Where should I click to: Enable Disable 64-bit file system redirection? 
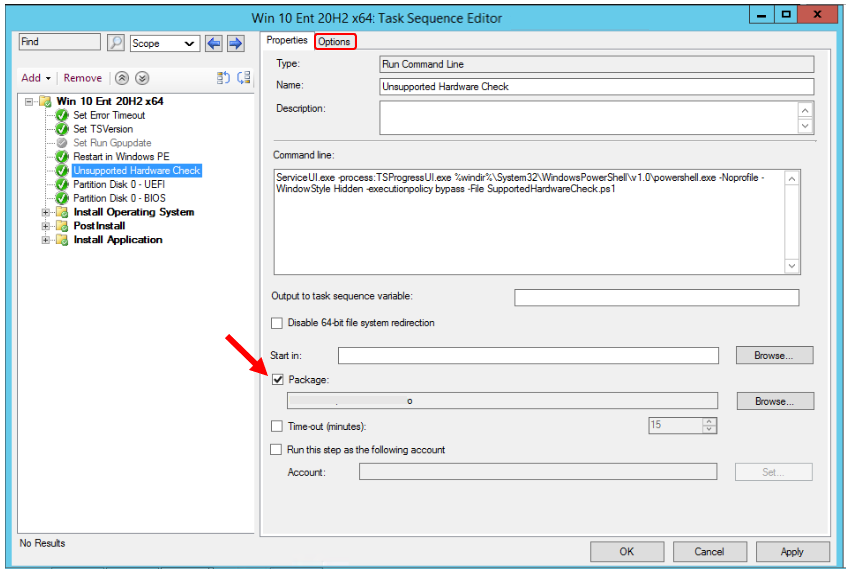pos(277,323)
